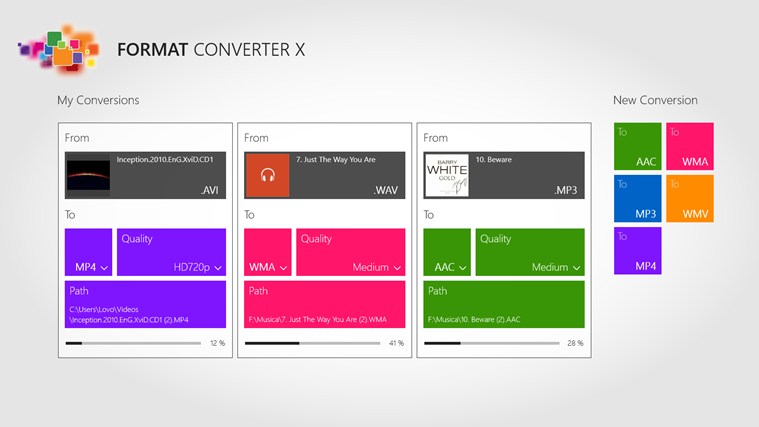
Task: Open the Medium quality dropdown in the green card
Action: 529,252
